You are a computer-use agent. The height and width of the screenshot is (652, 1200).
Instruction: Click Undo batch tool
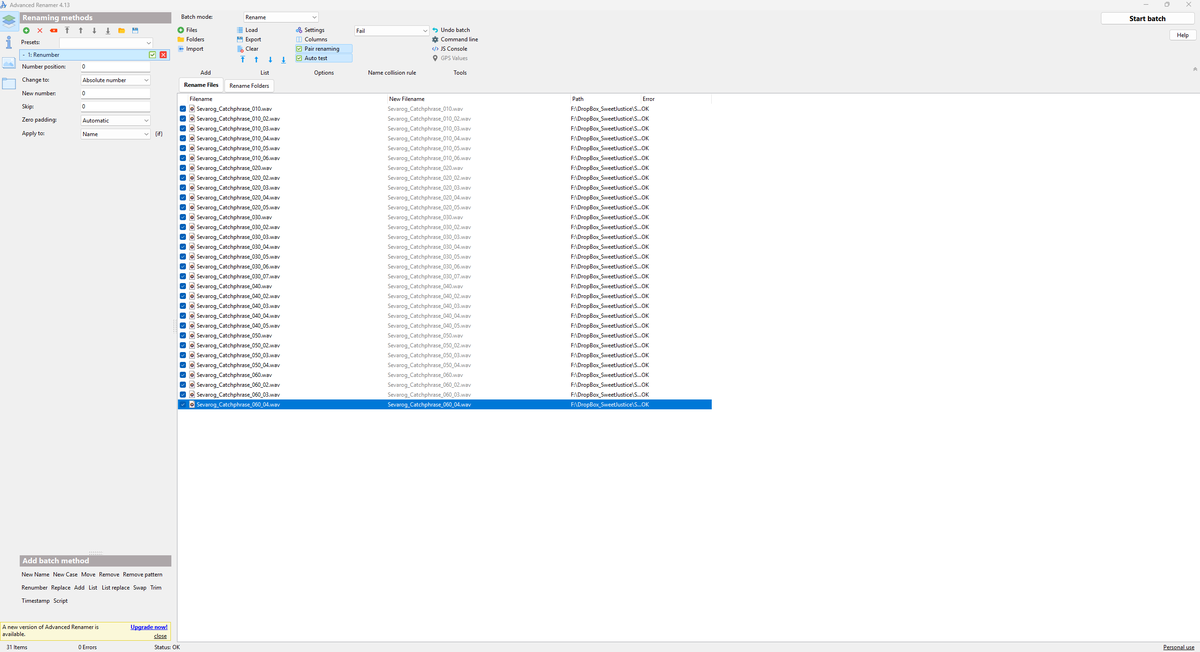tap(450, 30)
